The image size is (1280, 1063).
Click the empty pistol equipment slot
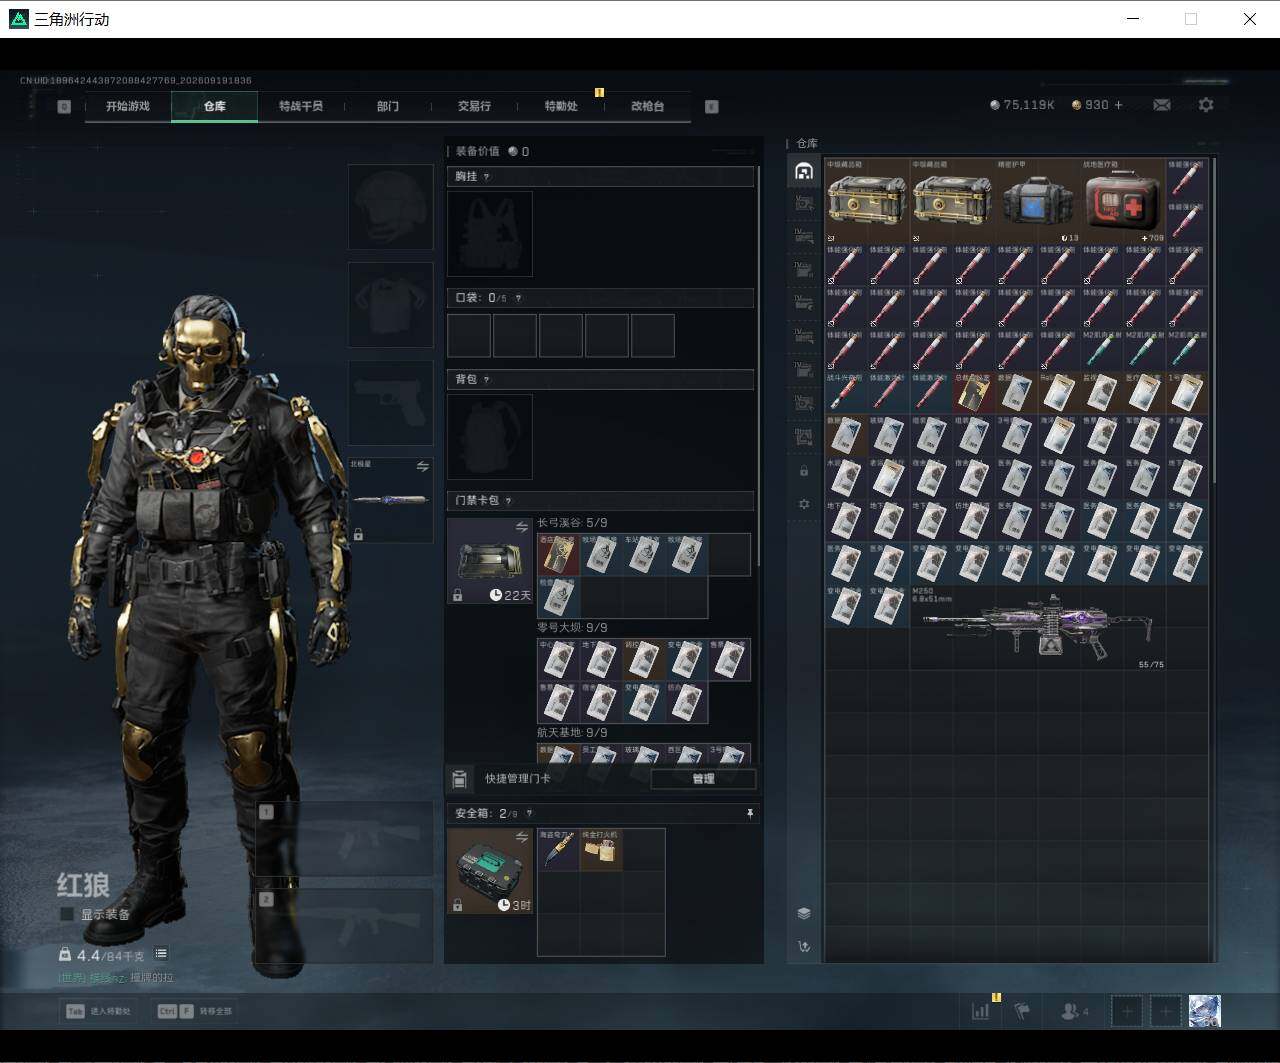[x=390, y=403]
